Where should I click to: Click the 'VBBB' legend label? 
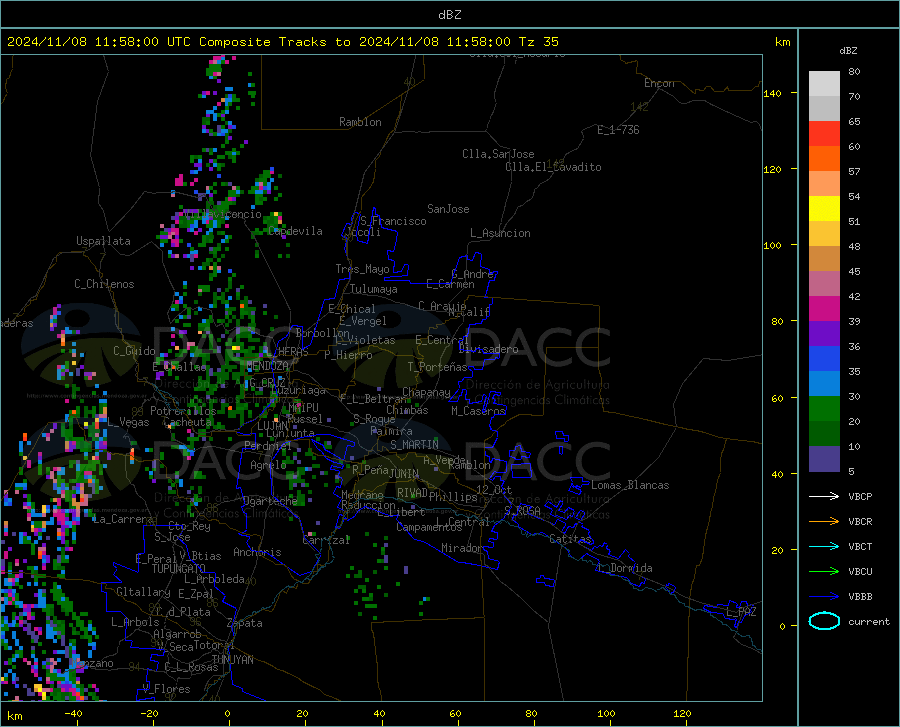click(860, 597)
